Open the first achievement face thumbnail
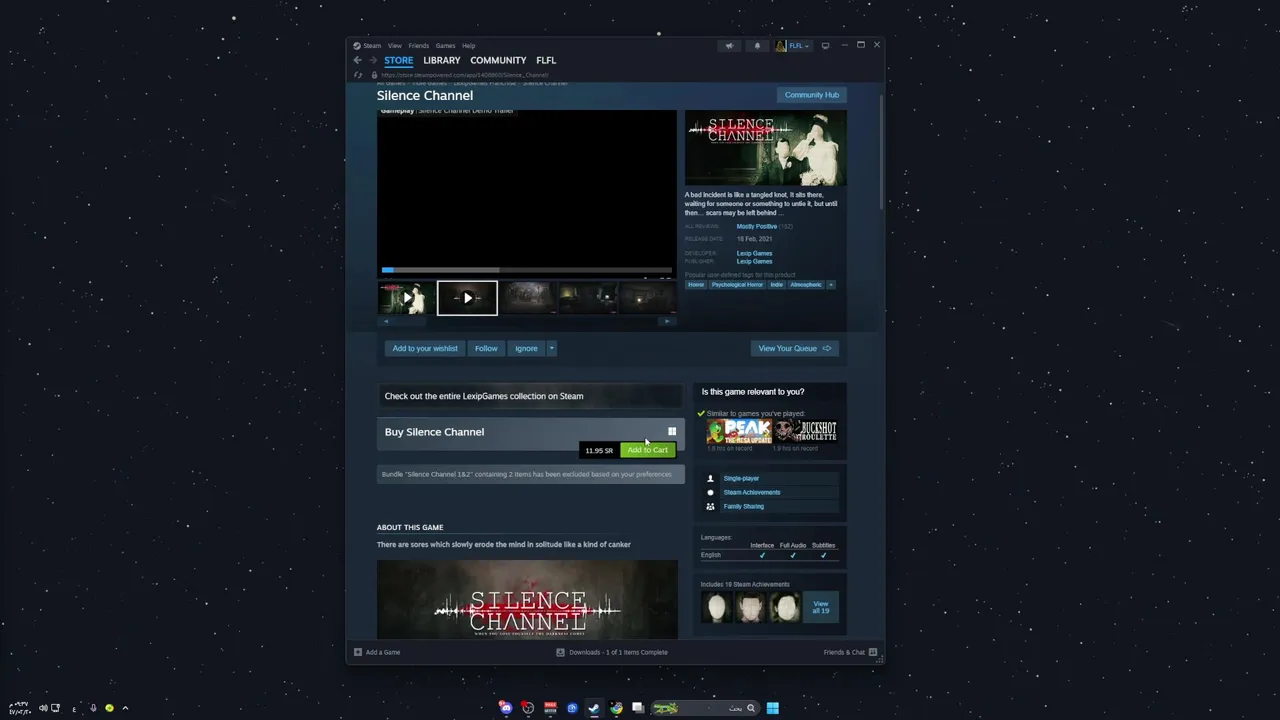 pyautogui.click(x=717, y=607)
